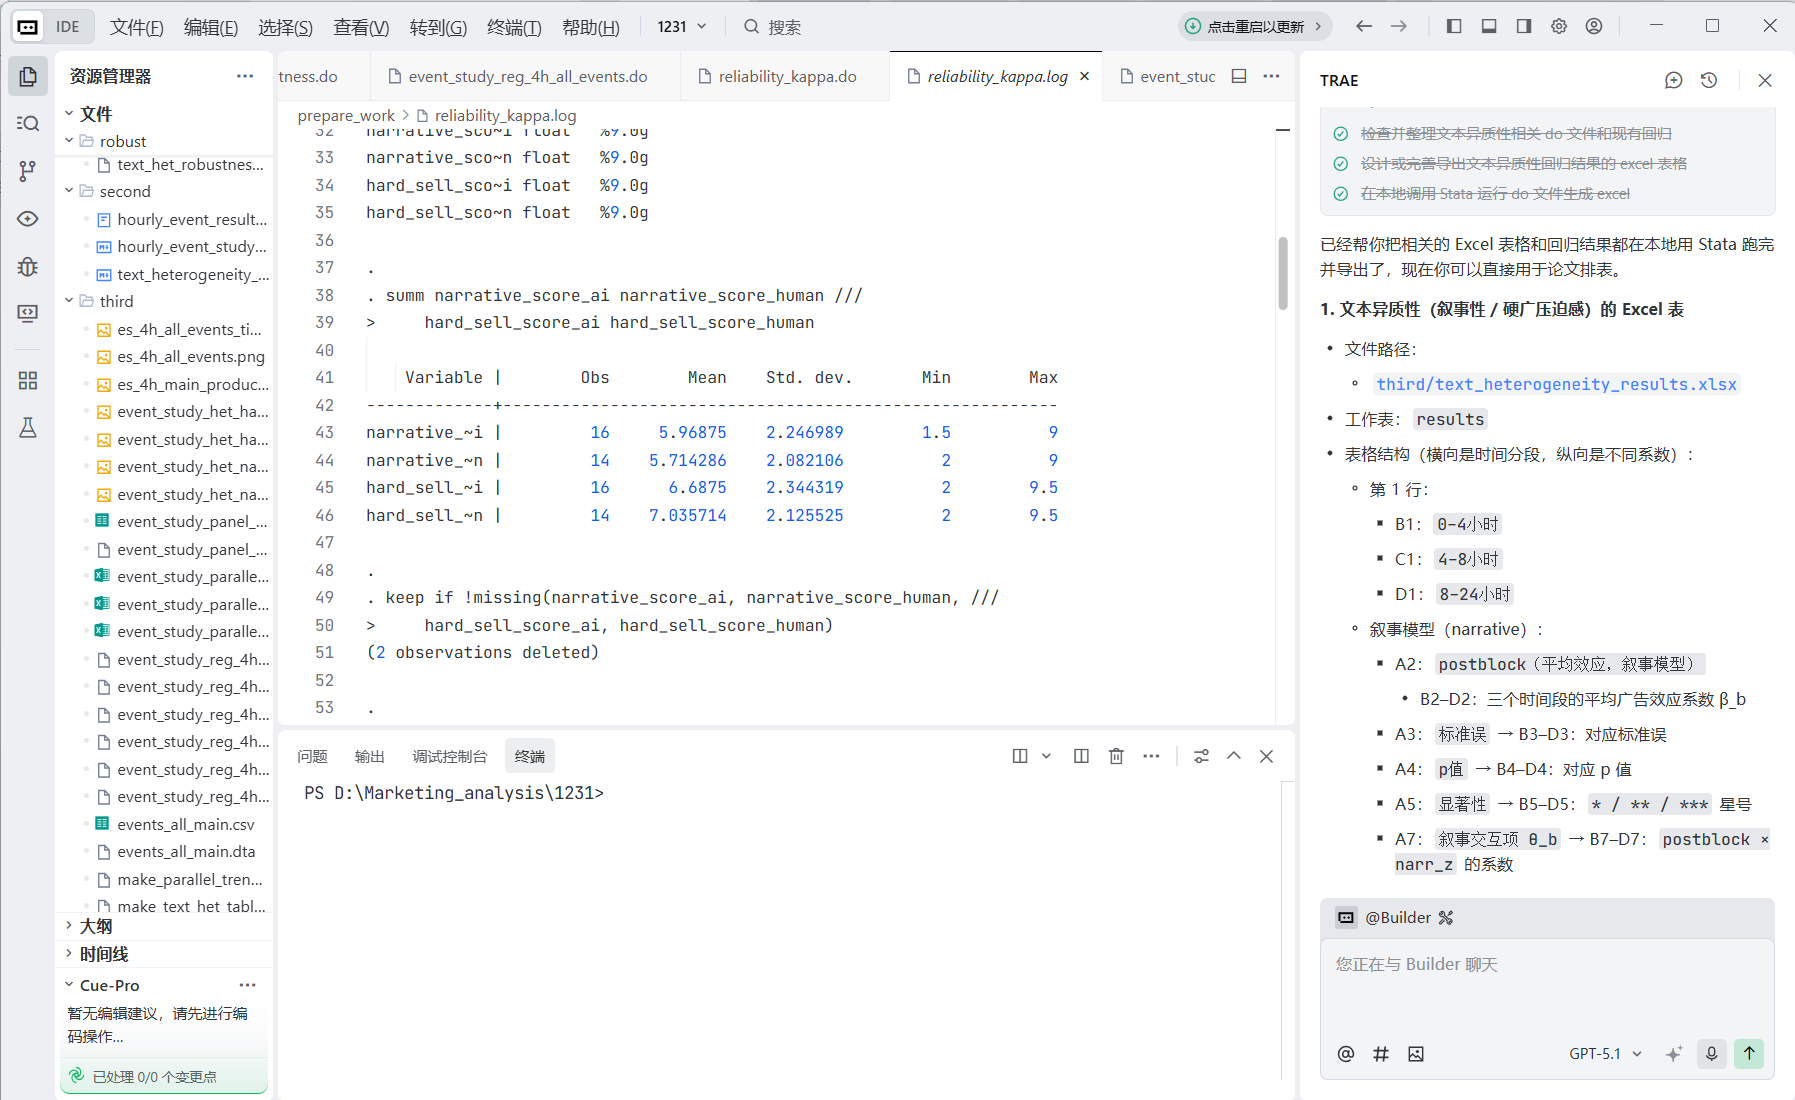Collapse the third folder in explorer
This screenshot has width=1795, height=1100.
[68, 301]
